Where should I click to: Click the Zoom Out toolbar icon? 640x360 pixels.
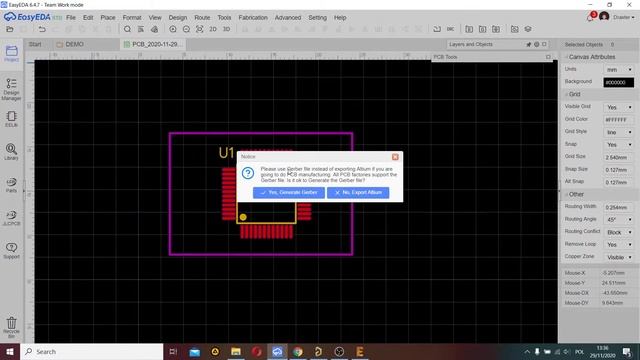(x=186, y=29)
